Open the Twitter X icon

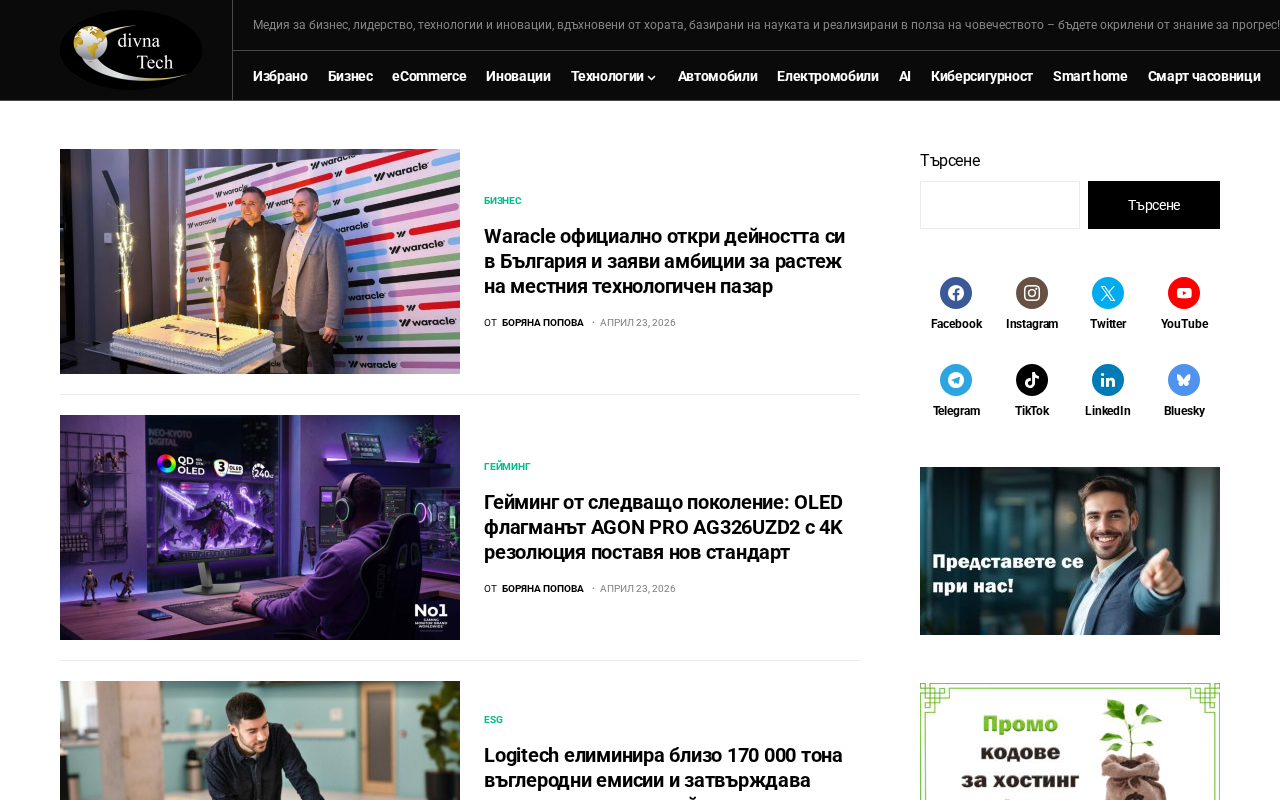tap(1108, 293)
